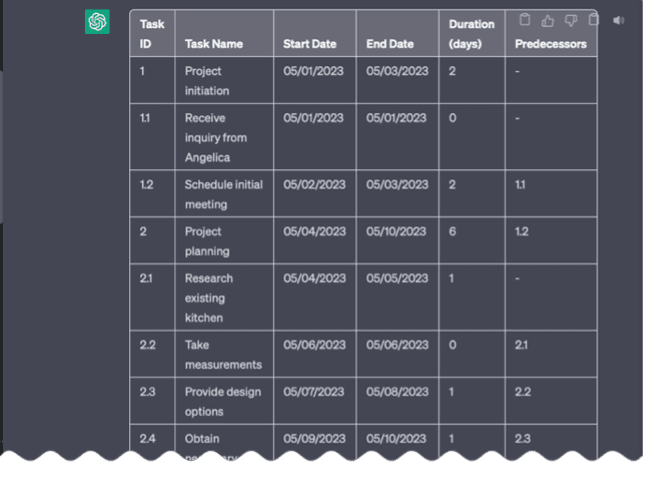Click the Task ID column header
Screen dimensions: 647x485
152,33
